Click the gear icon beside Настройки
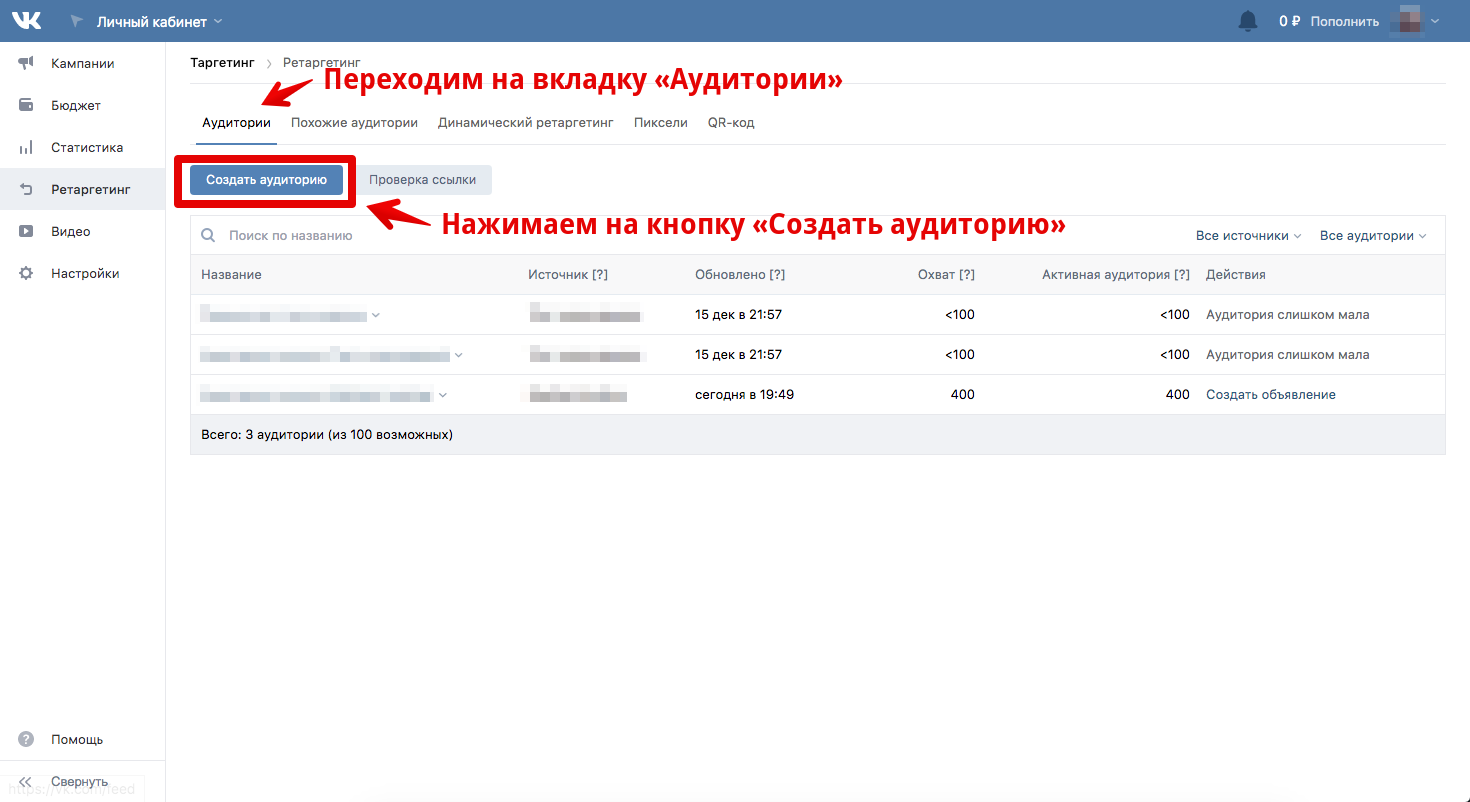This screenshot has height=802, width=1470. coord(26,274)
